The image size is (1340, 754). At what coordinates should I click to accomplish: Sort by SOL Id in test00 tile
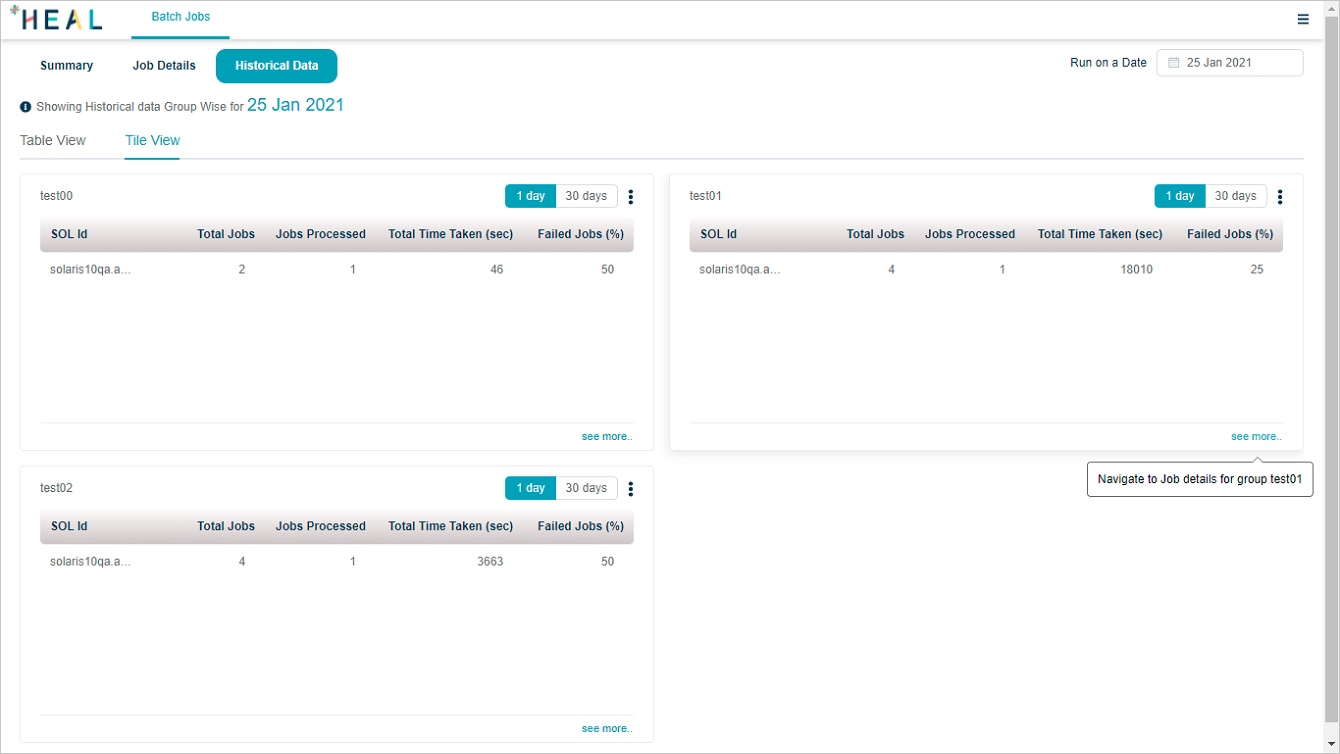(69, 235)
